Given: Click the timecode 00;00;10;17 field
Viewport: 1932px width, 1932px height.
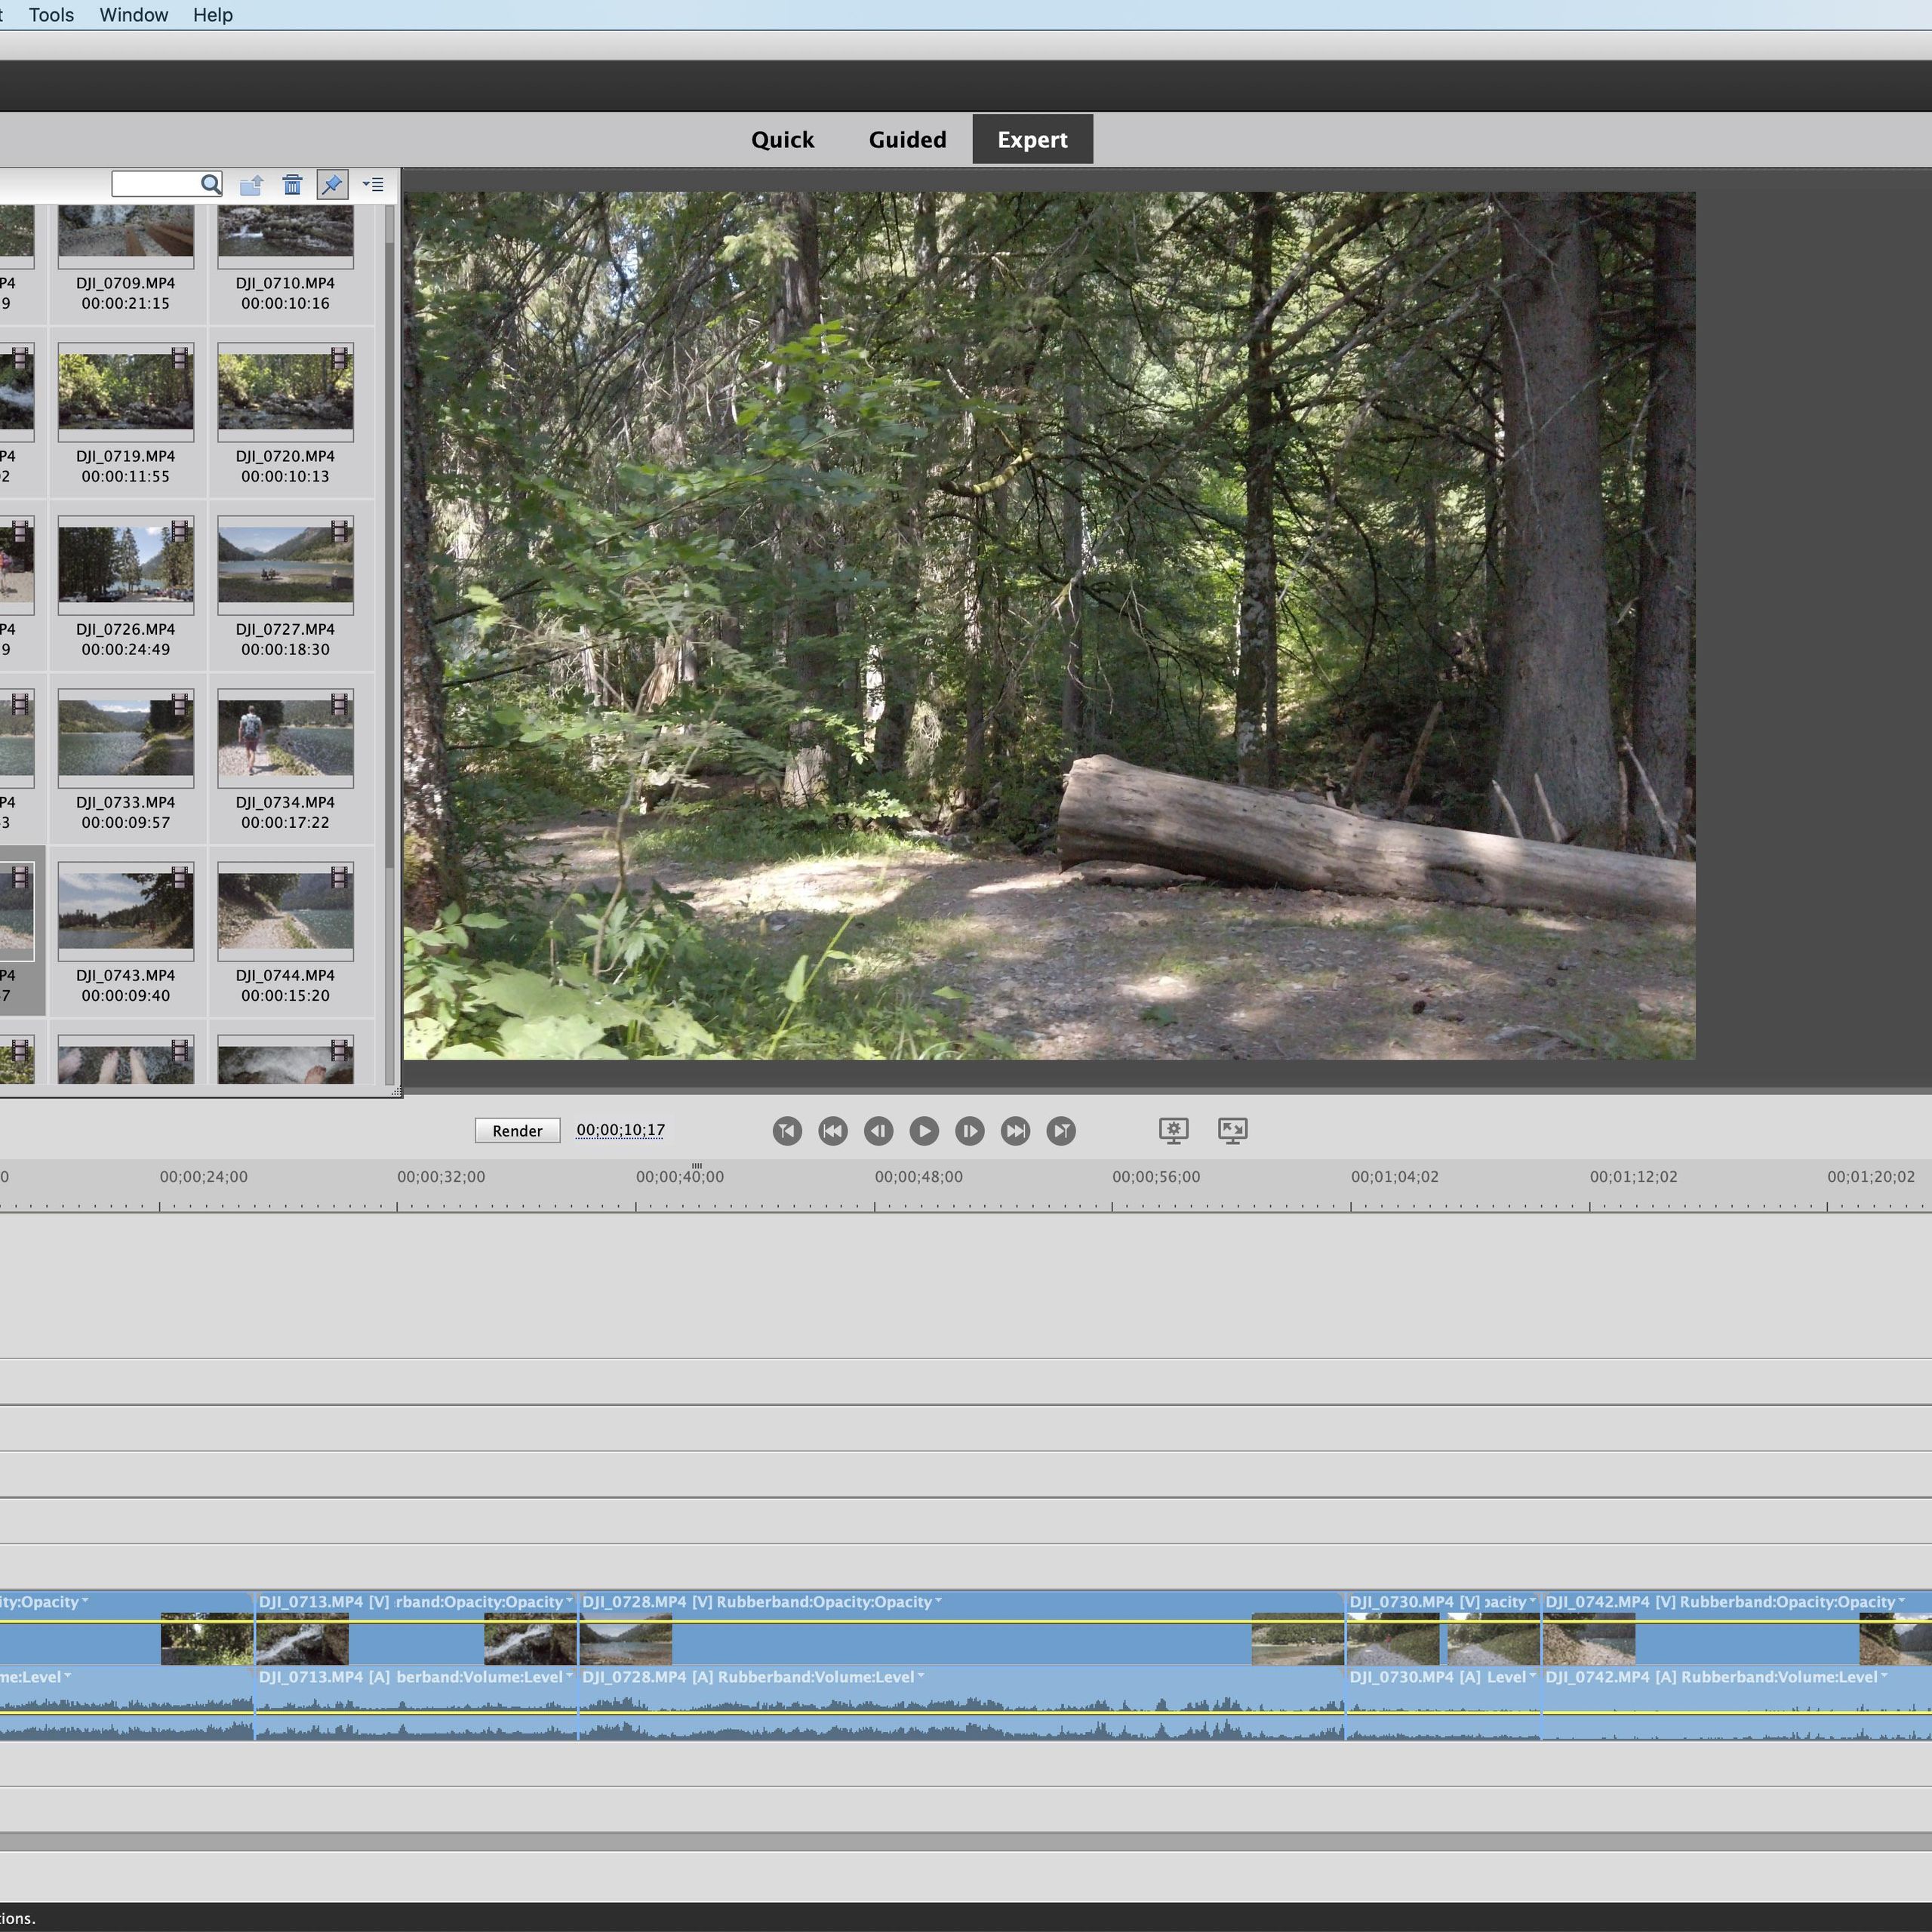Looking at the screenshot, I should click(620, 1130).
